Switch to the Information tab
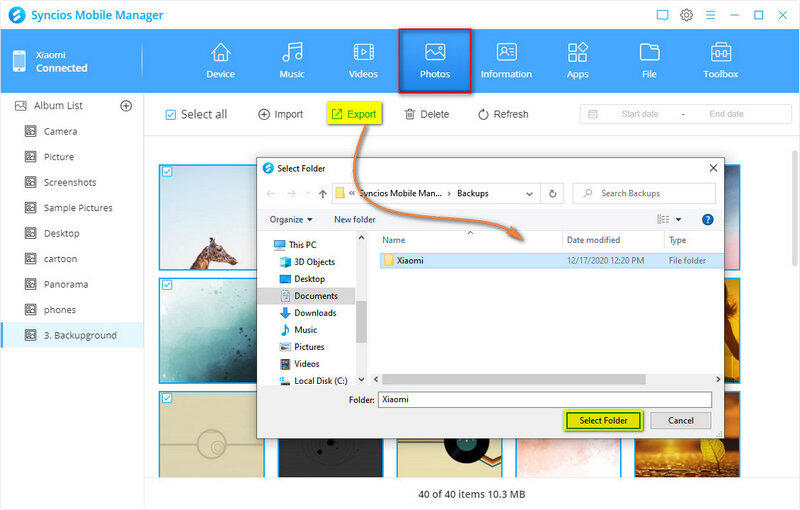 (x=506, y=60)
